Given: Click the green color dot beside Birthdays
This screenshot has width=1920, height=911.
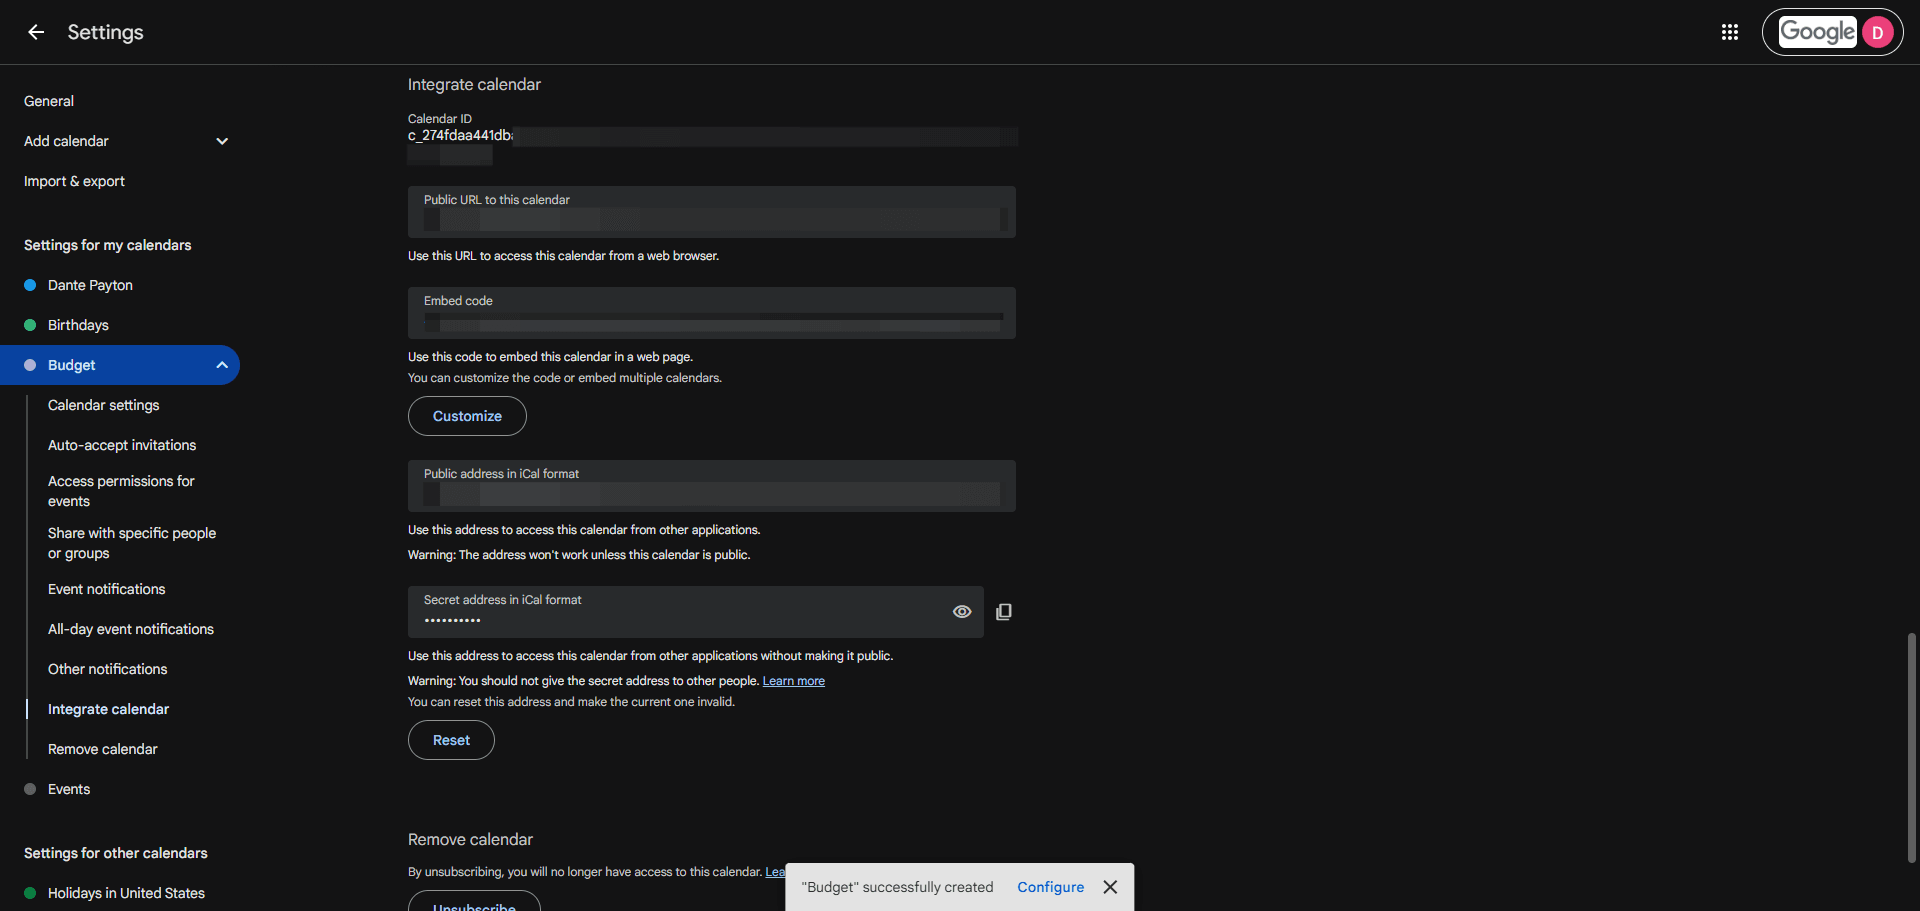Looking at the screenshot, I should click(30, 325).
